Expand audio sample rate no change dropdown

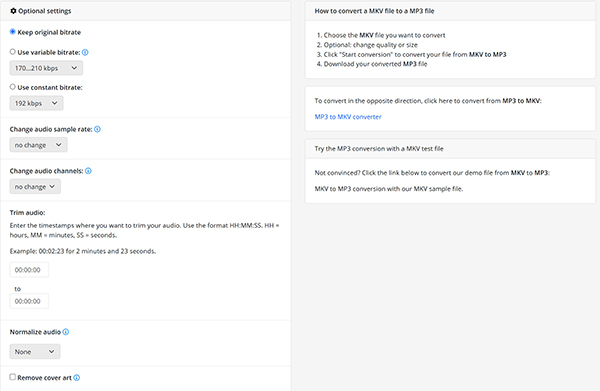point(38,145)
